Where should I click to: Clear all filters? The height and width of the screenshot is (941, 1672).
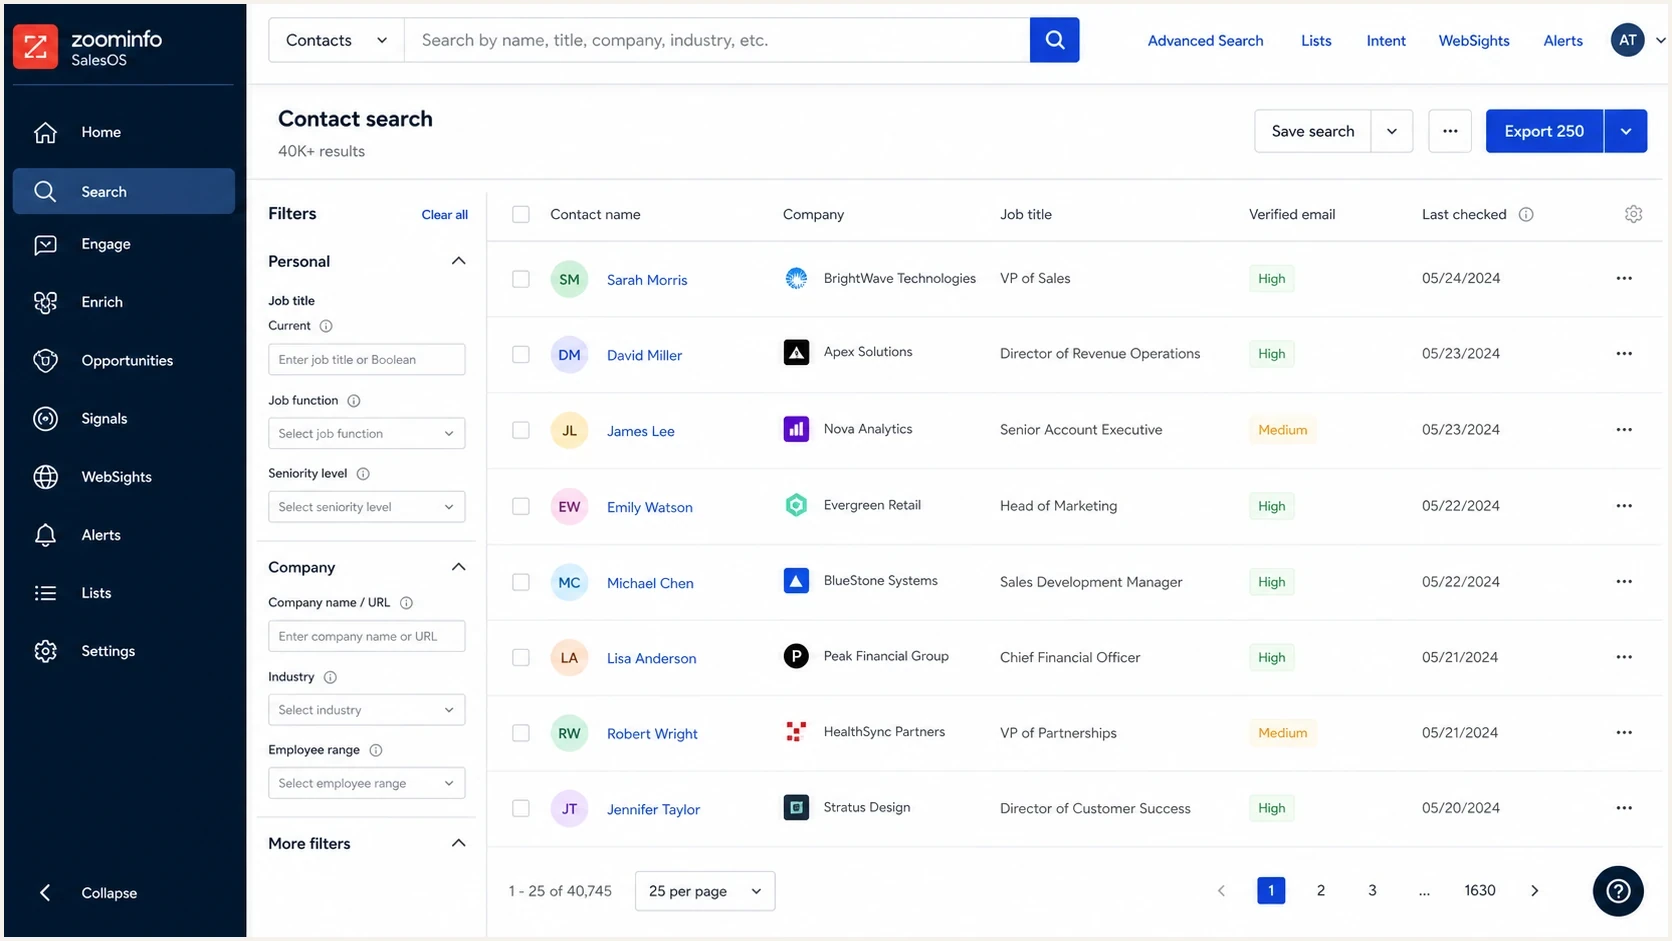[x=444, y=215]
